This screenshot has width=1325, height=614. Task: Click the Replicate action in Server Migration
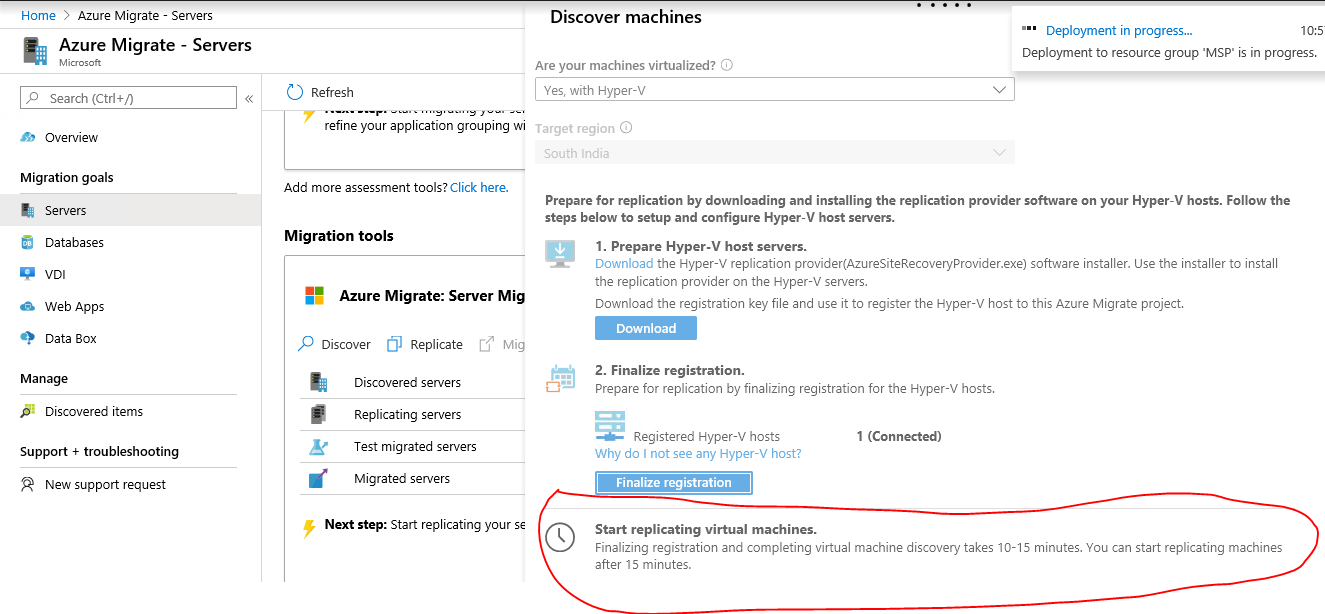[x=425, y=344]
